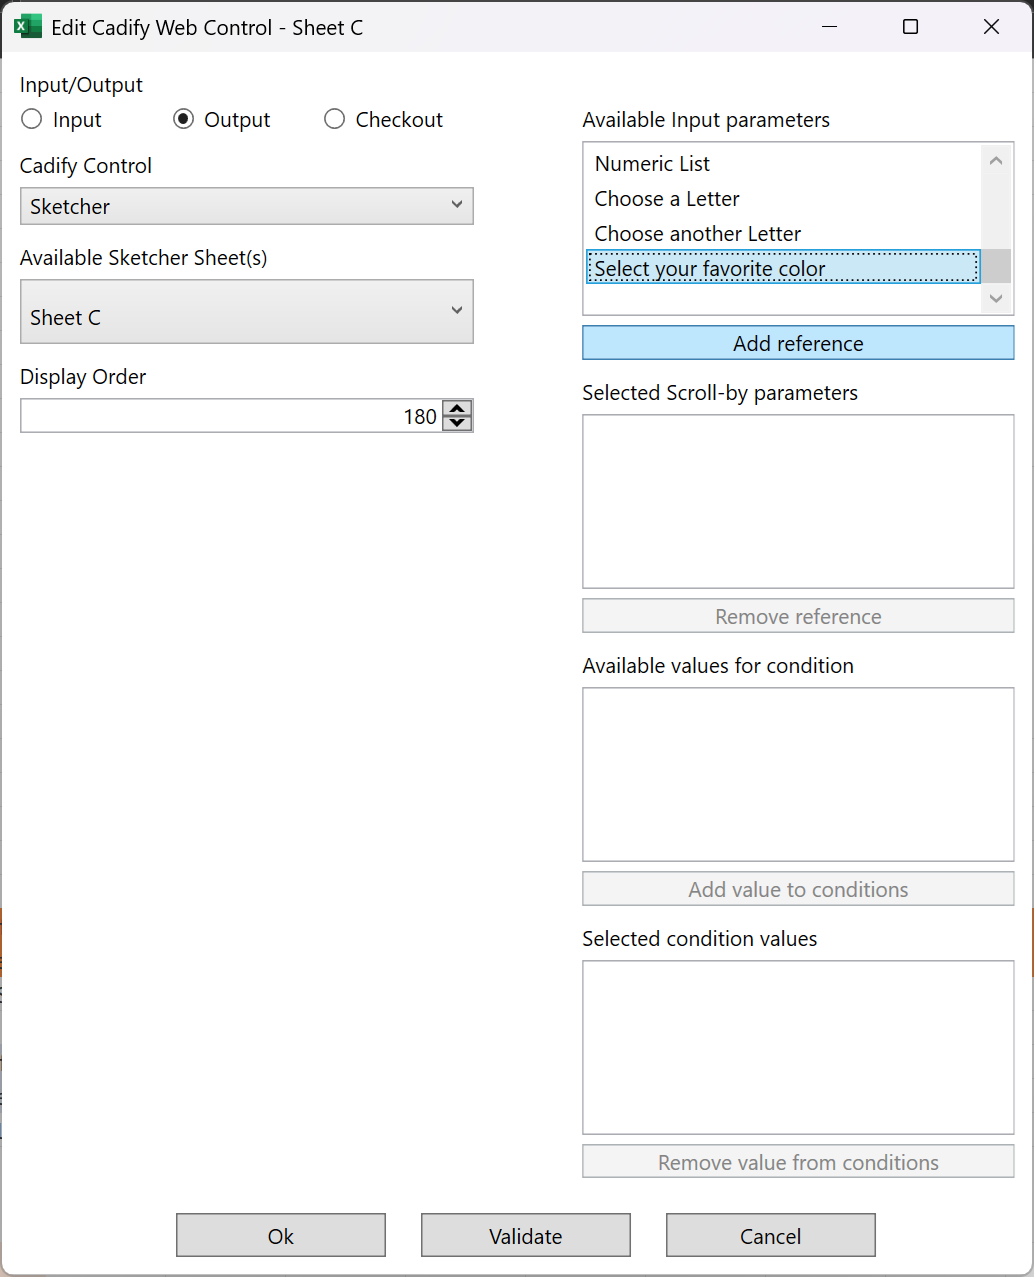Click the Remove reference button

798,616
